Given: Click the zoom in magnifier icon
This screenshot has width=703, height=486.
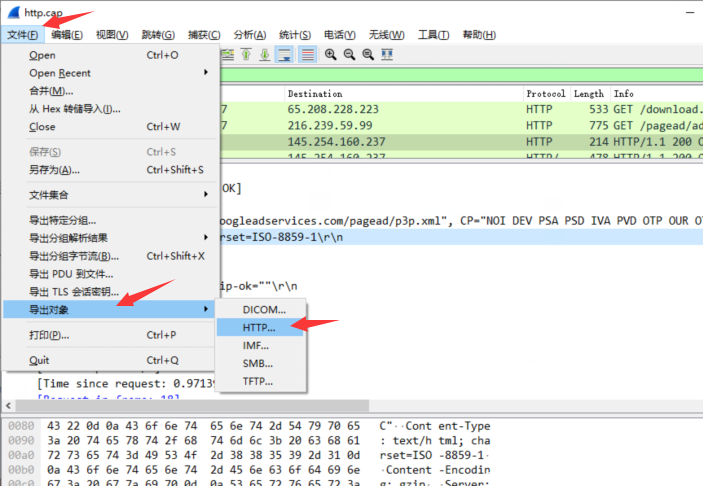Looking at the screenshot, I should click(x=330, y=54).
